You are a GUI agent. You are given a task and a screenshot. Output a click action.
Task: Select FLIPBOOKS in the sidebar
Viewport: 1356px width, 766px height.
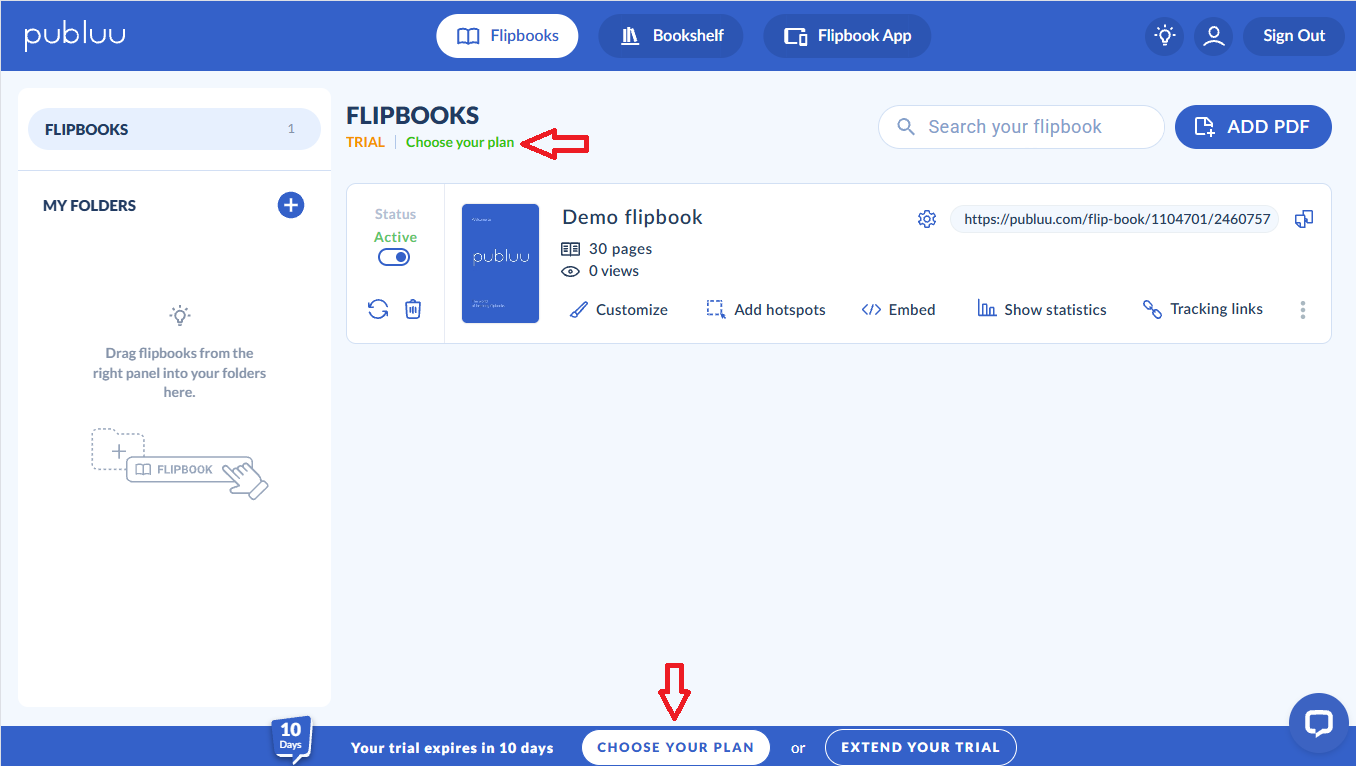click(174, 129)
